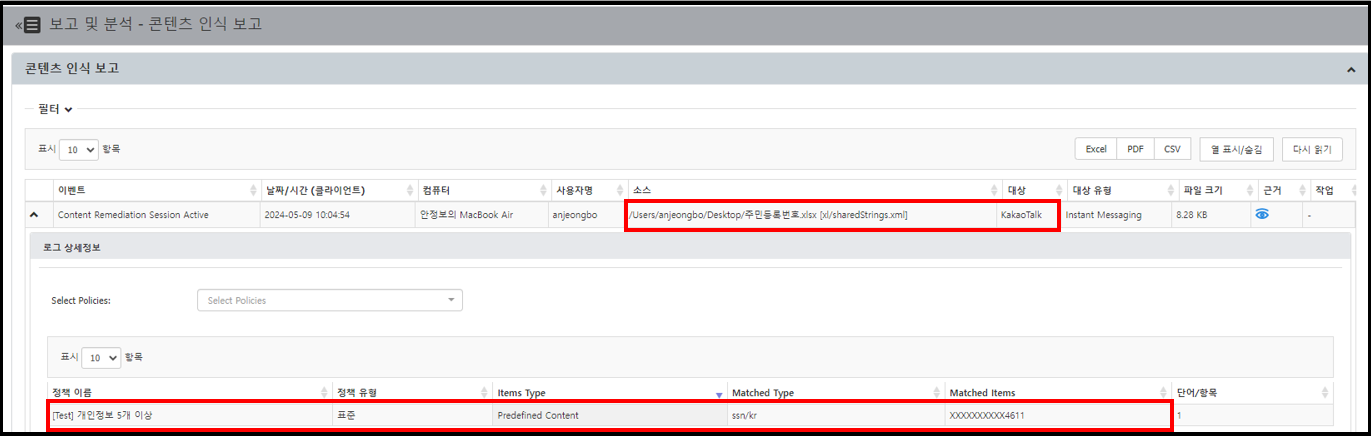This screenshot has height=436, width=1371.
Task: Export the report as PDF
Action: (1135, 149)
